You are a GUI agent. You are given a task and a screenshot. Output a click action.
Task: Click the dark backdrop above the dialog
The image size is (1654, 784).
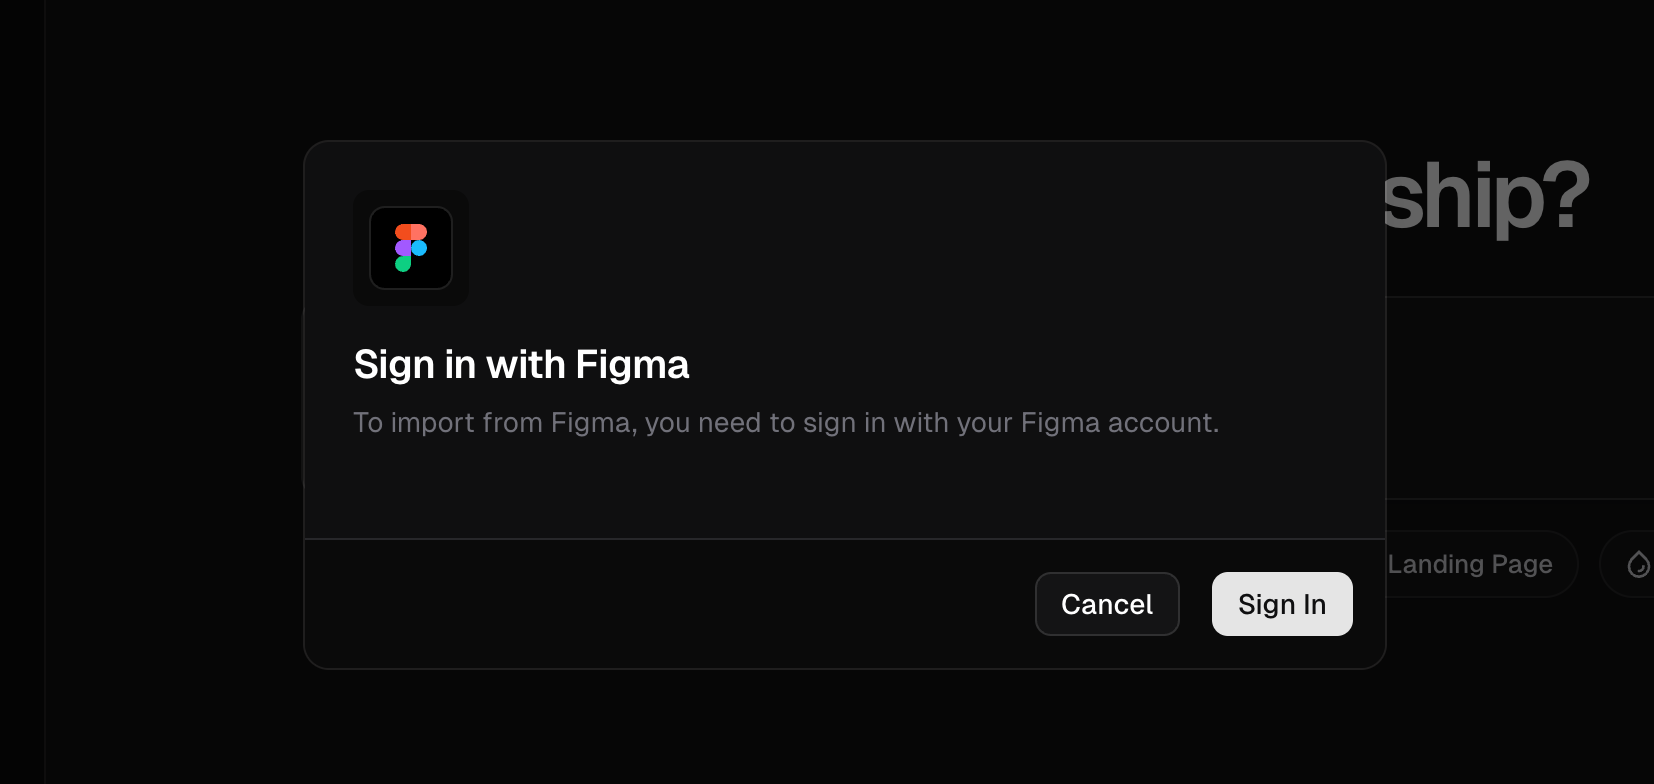coord(845,70)
